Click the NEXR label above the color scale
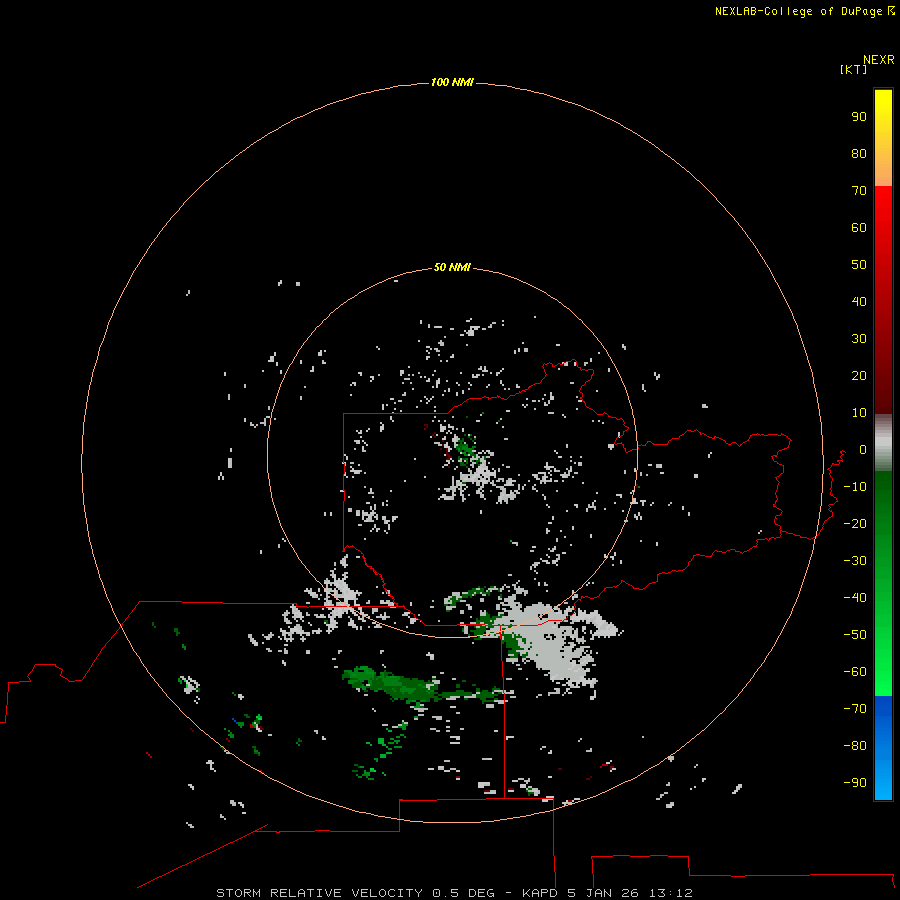 coord(879,60)
